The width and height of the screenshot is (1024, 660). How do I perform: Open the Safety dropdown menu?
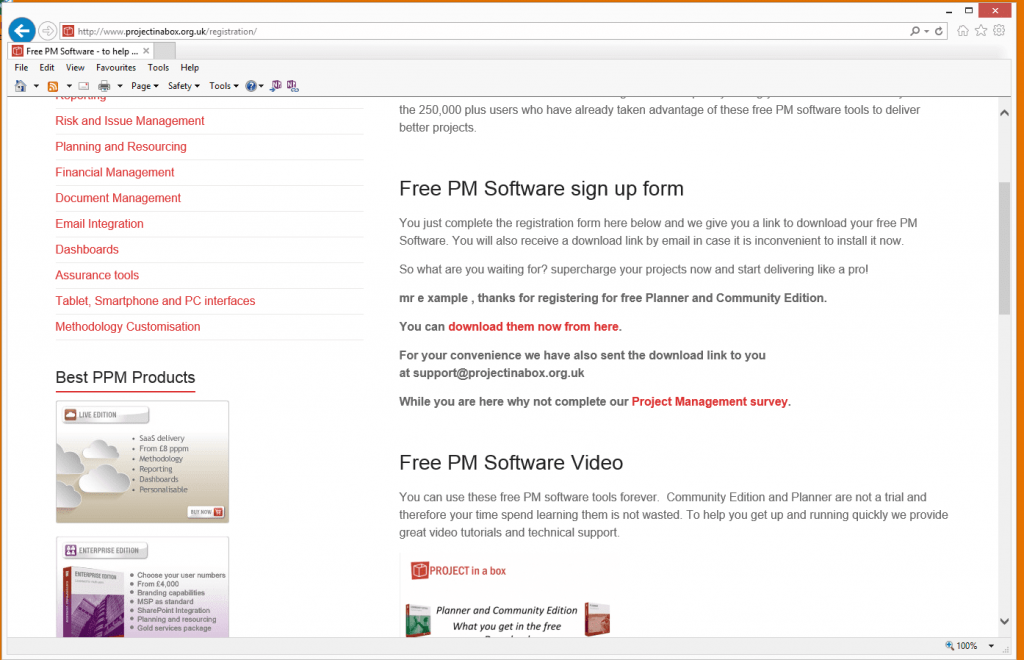[x=184, y=86]
